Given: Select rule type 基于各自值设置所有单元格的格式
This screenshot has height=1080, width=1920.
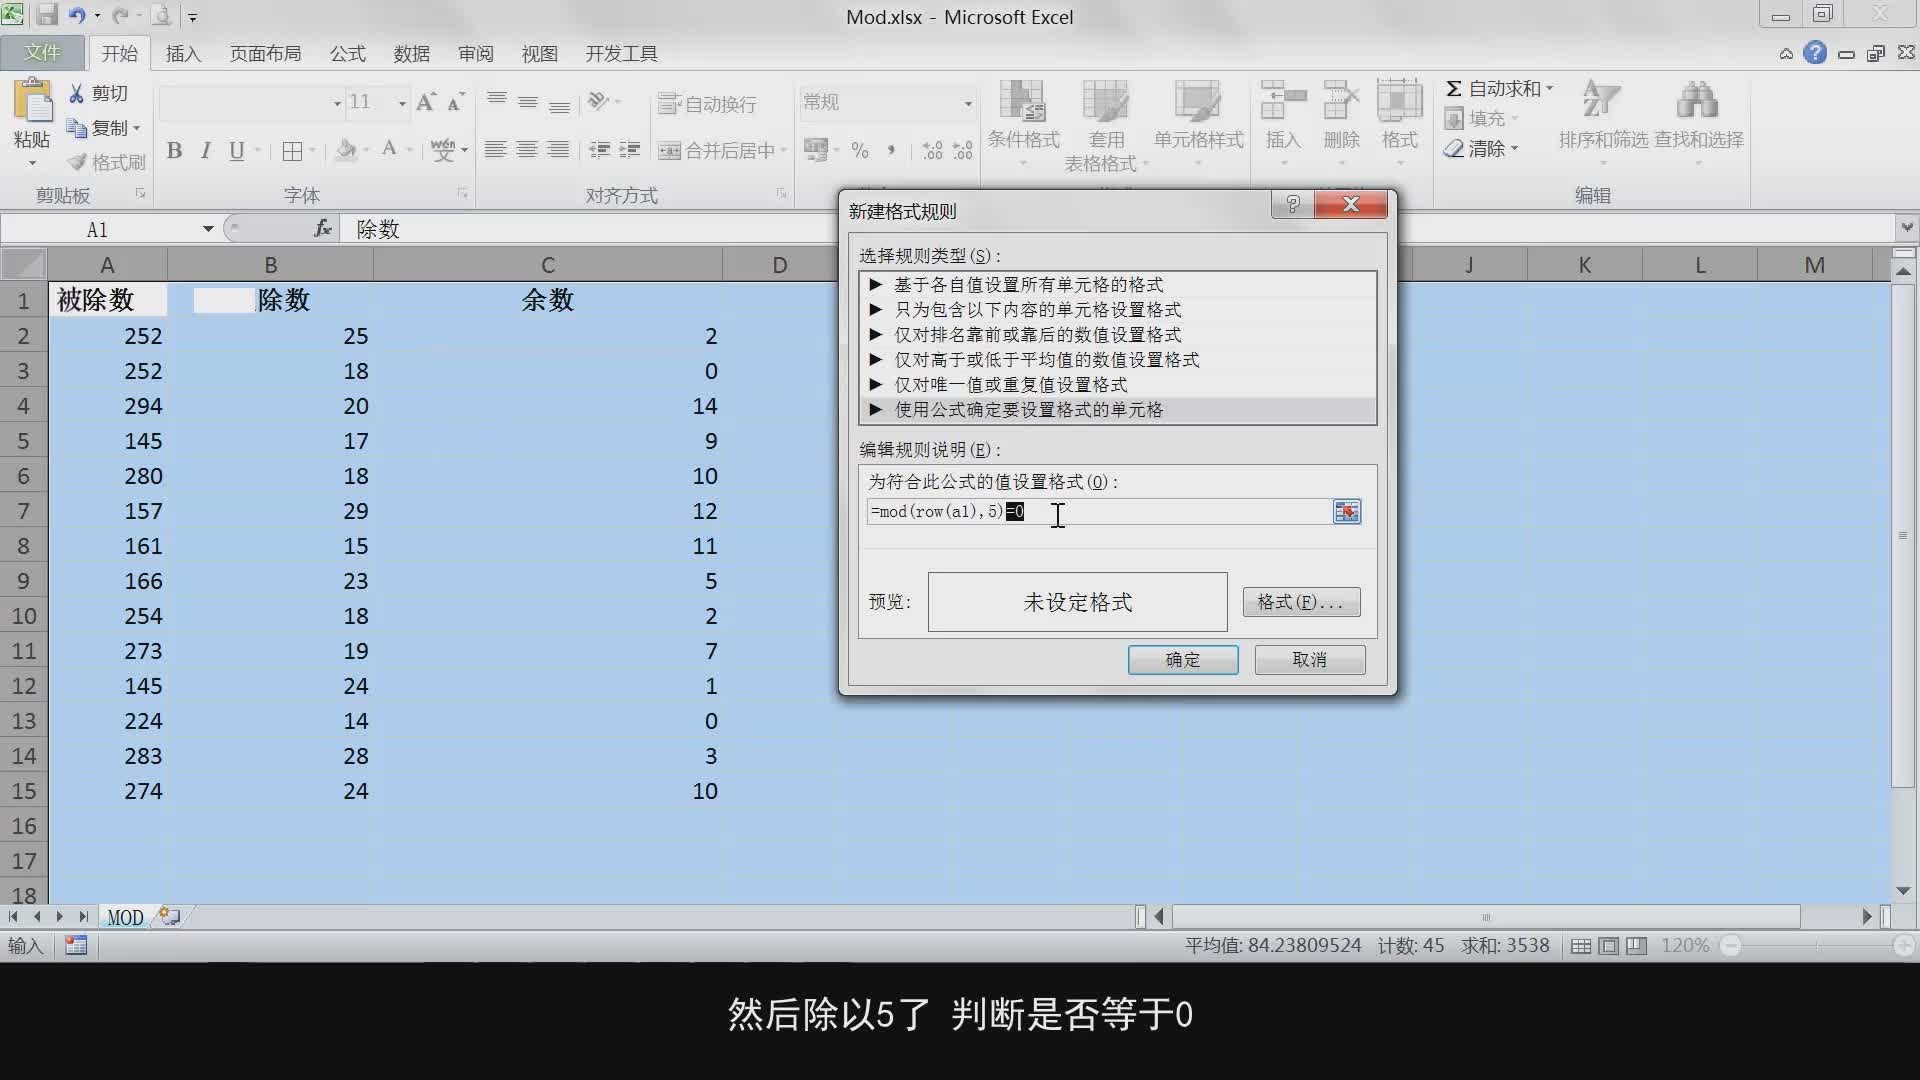Looking at the screenshot, I should (1117, 285).
